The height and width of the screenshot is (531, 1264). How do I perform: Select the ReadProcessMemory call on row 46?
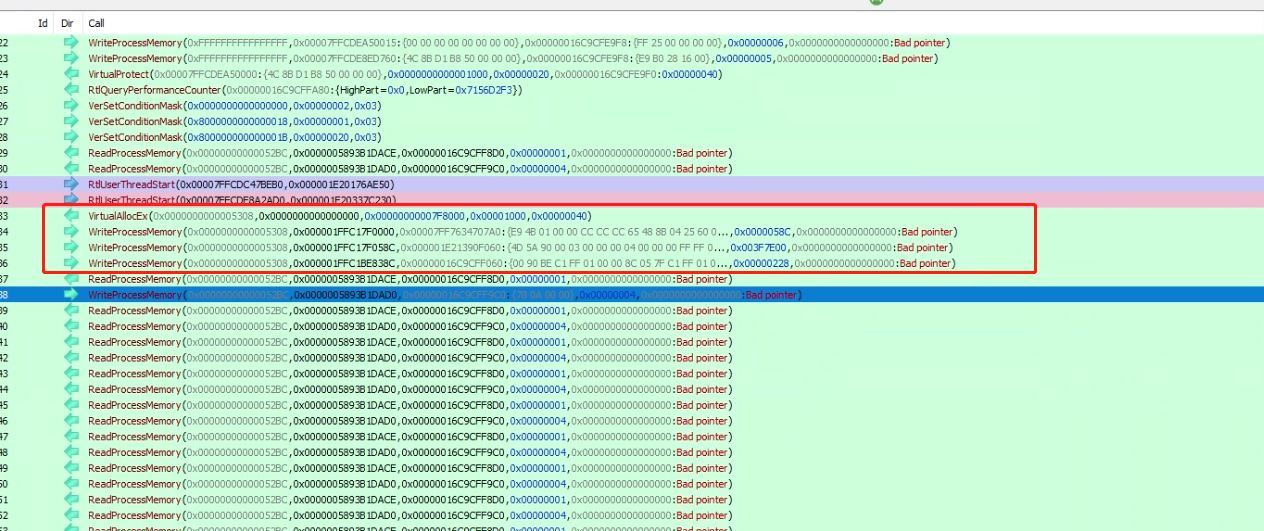[x=410, y=421]
